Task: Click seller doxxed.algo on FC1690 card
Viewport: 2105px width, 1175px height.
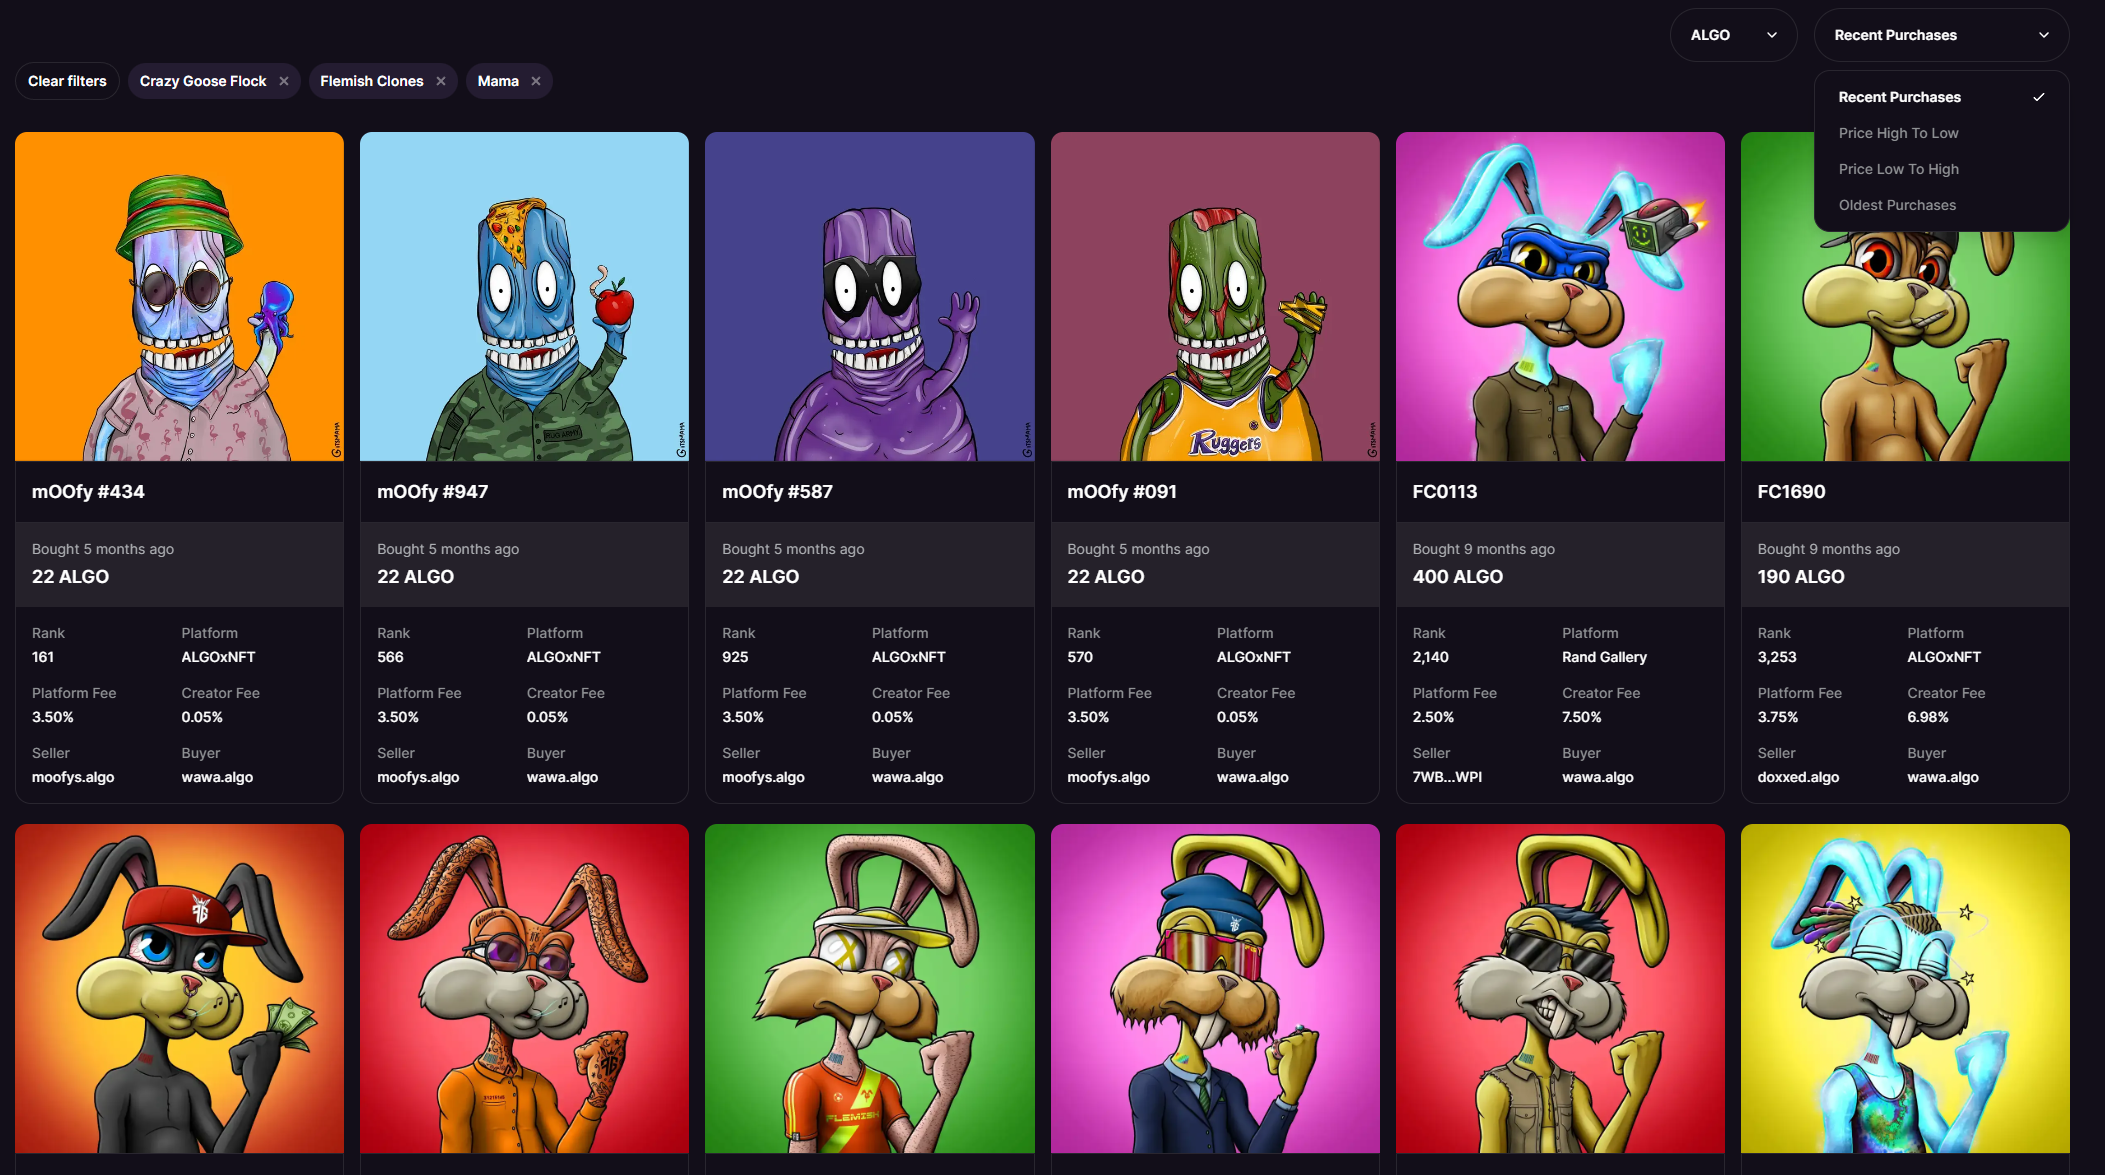Action: pyautogui.click(x=1798, y=777)
